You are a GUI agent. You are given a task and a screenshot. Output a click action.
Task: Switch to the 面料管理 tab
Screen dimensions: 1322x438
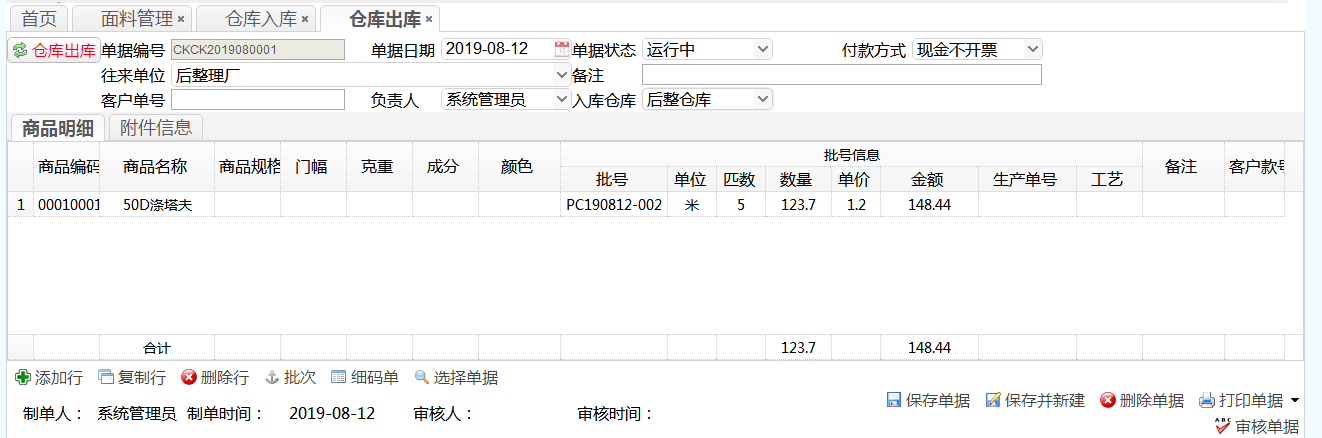(x=130, y=19)
